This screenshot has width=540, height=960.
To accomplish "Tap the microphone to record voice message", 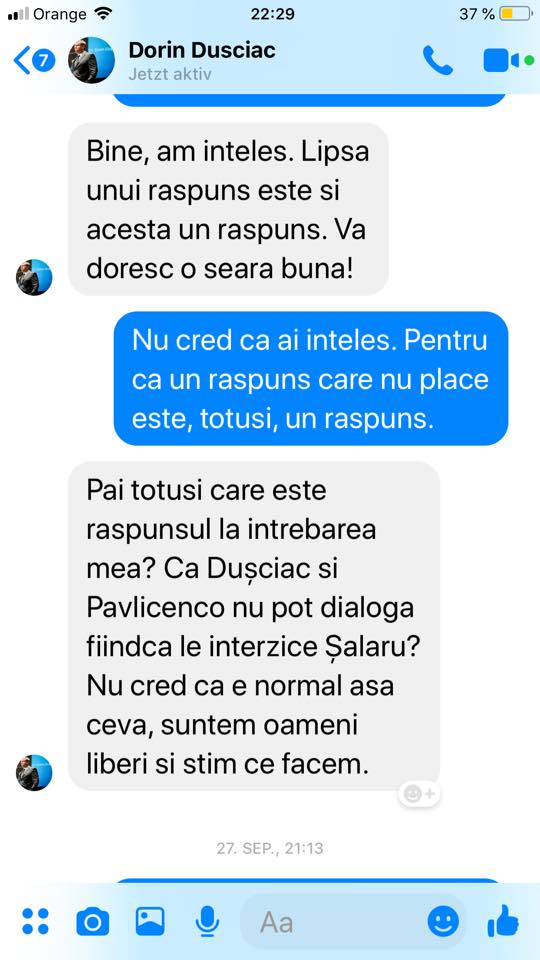I will pos(208,921).
